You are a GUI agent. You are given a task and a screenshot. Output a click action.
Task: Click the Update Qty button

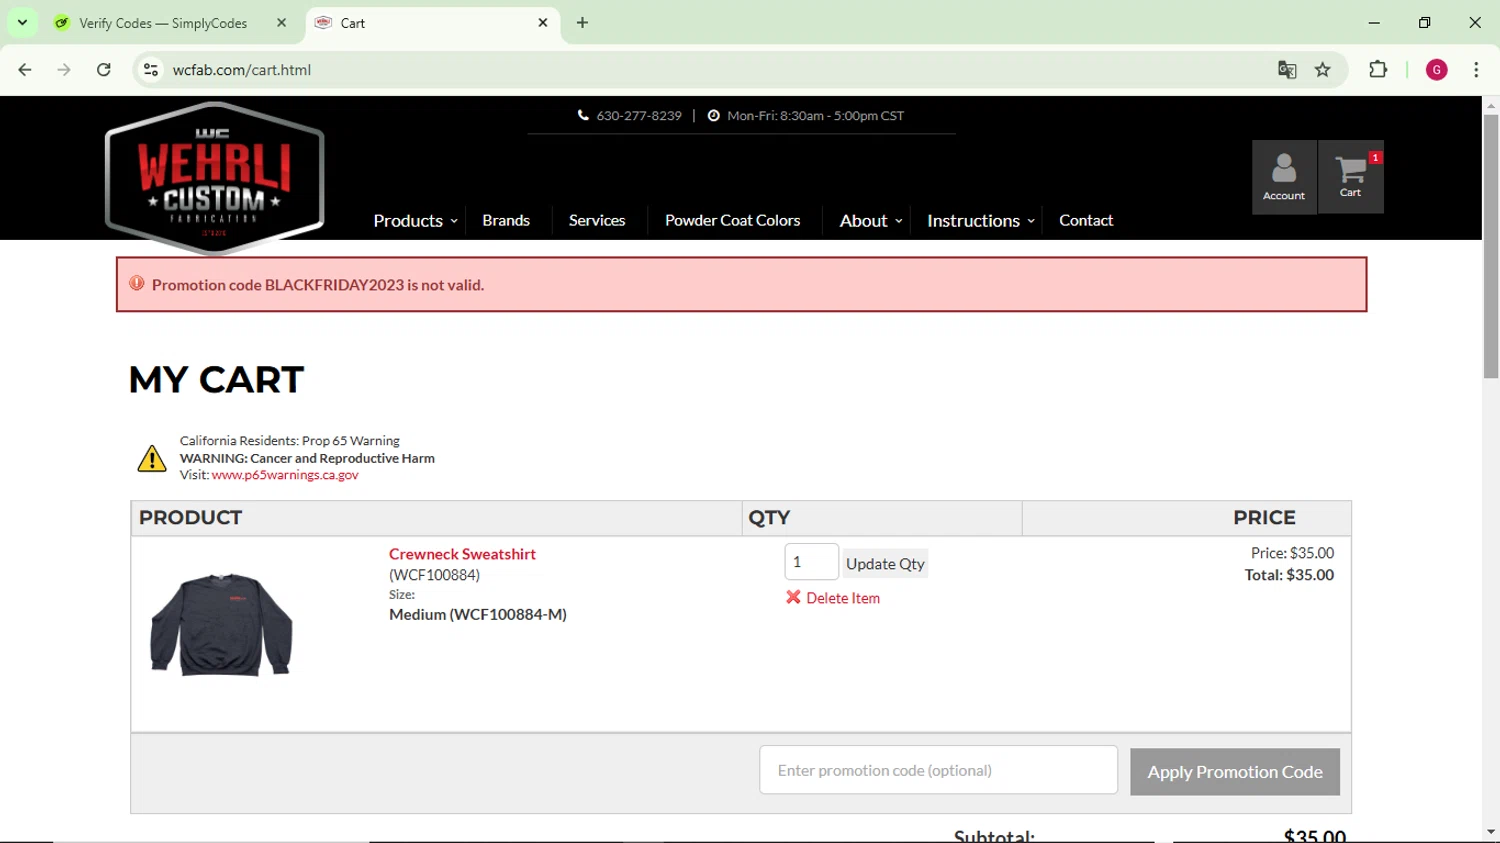click(x=885, y=564)
